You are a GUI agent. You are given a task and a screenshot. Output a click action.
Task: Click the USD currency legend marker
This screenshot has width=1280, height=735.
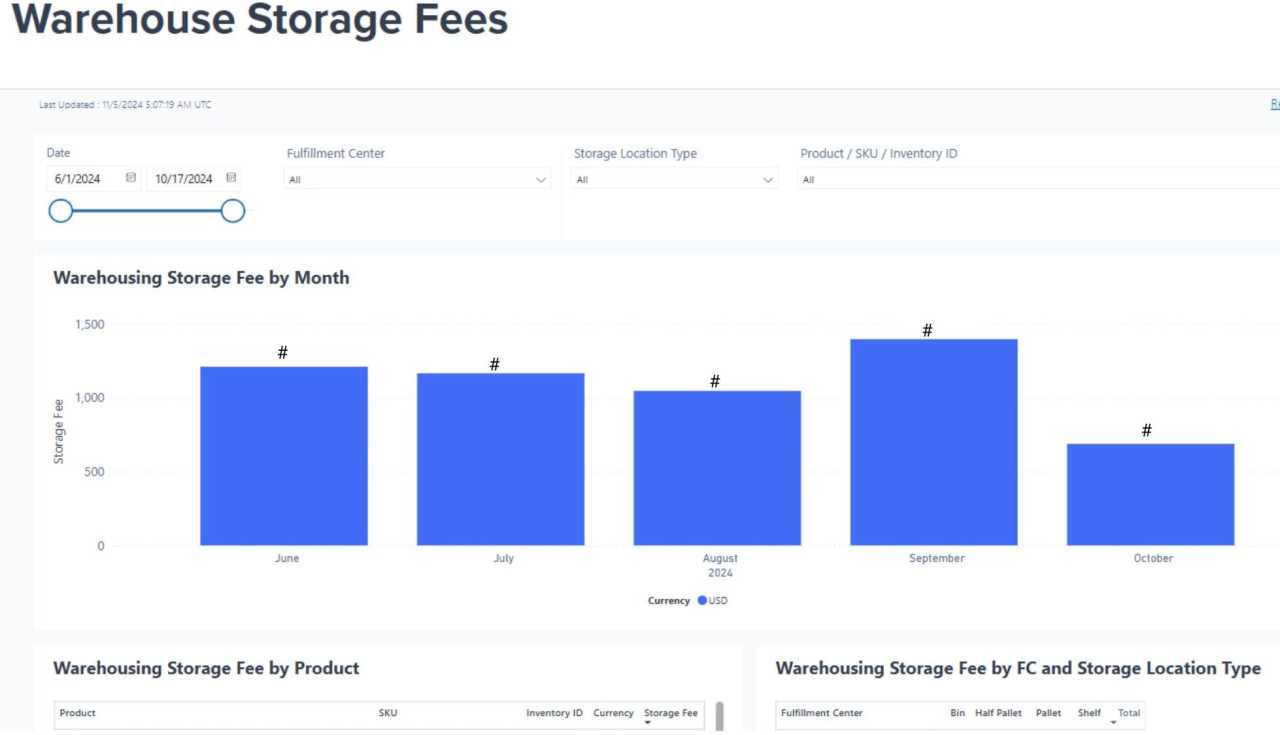click(702, 600)
